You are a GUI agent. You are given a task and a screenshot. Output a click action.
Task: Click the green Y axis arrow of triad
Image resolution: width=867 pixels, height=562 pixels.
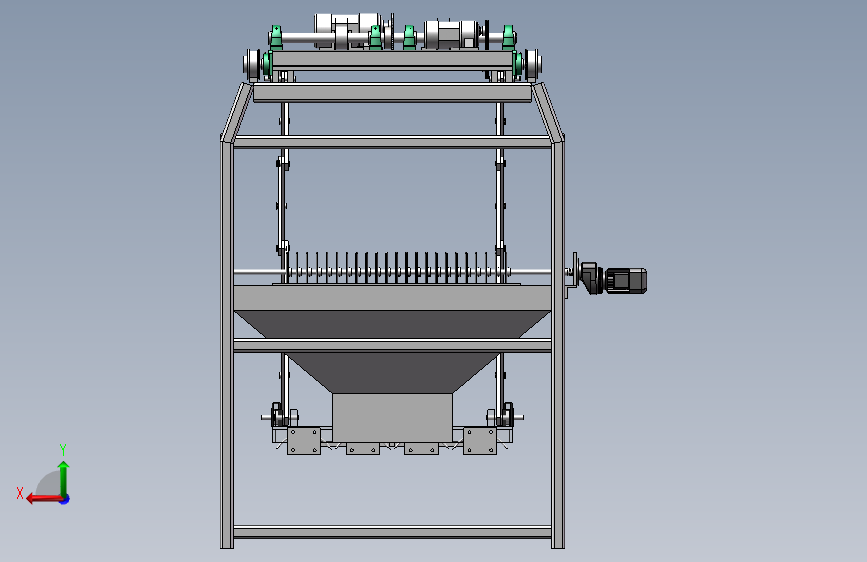(x=64, y=477)
